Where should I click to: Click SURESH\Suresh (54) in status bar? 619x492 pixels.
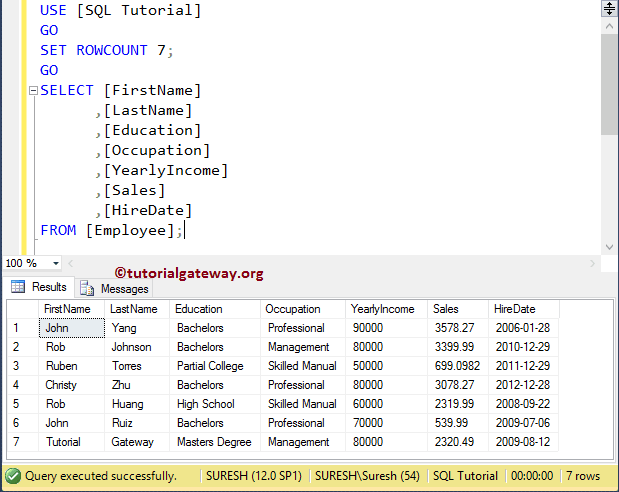pos(367,476)
